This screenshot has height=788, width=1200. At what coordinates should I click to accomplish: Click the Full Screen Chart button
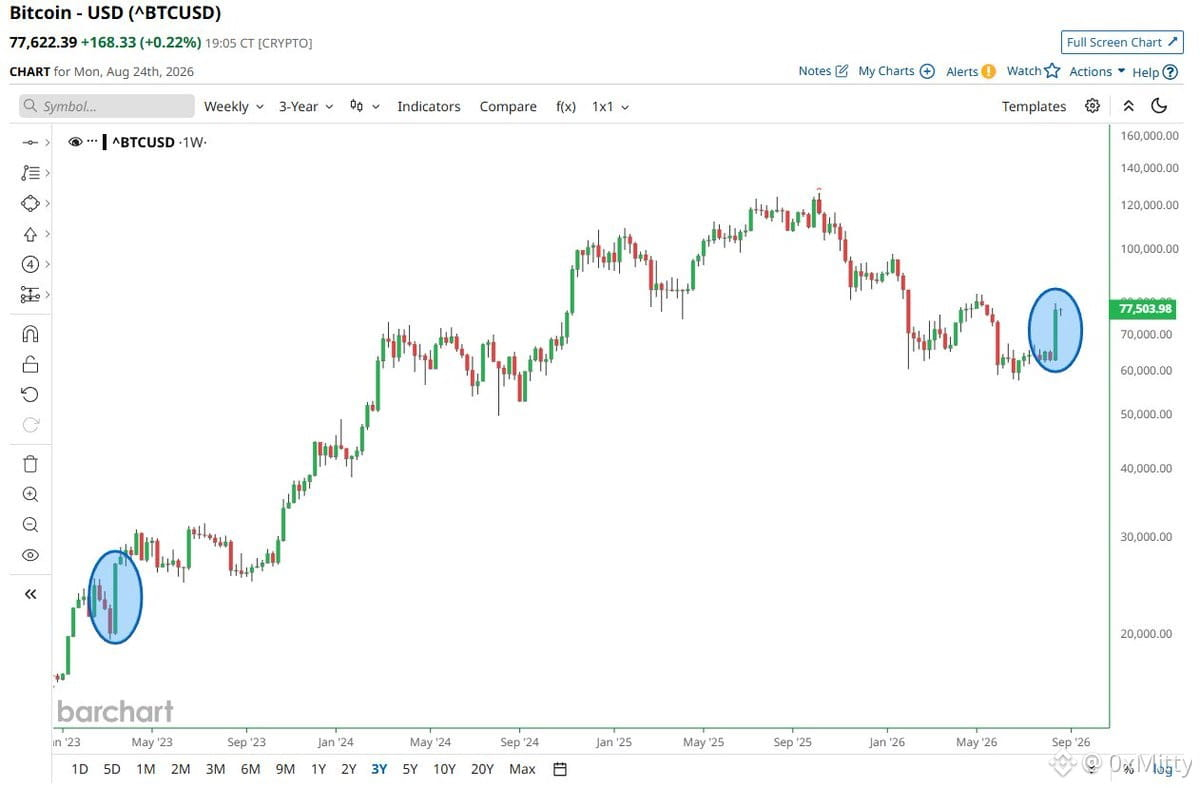pos(1121,42)
